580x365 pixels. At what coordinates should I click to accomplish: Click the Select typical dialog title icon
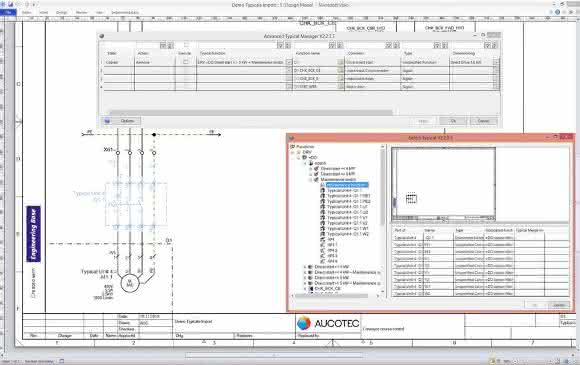pyautogui.click(x=292, y=138)
